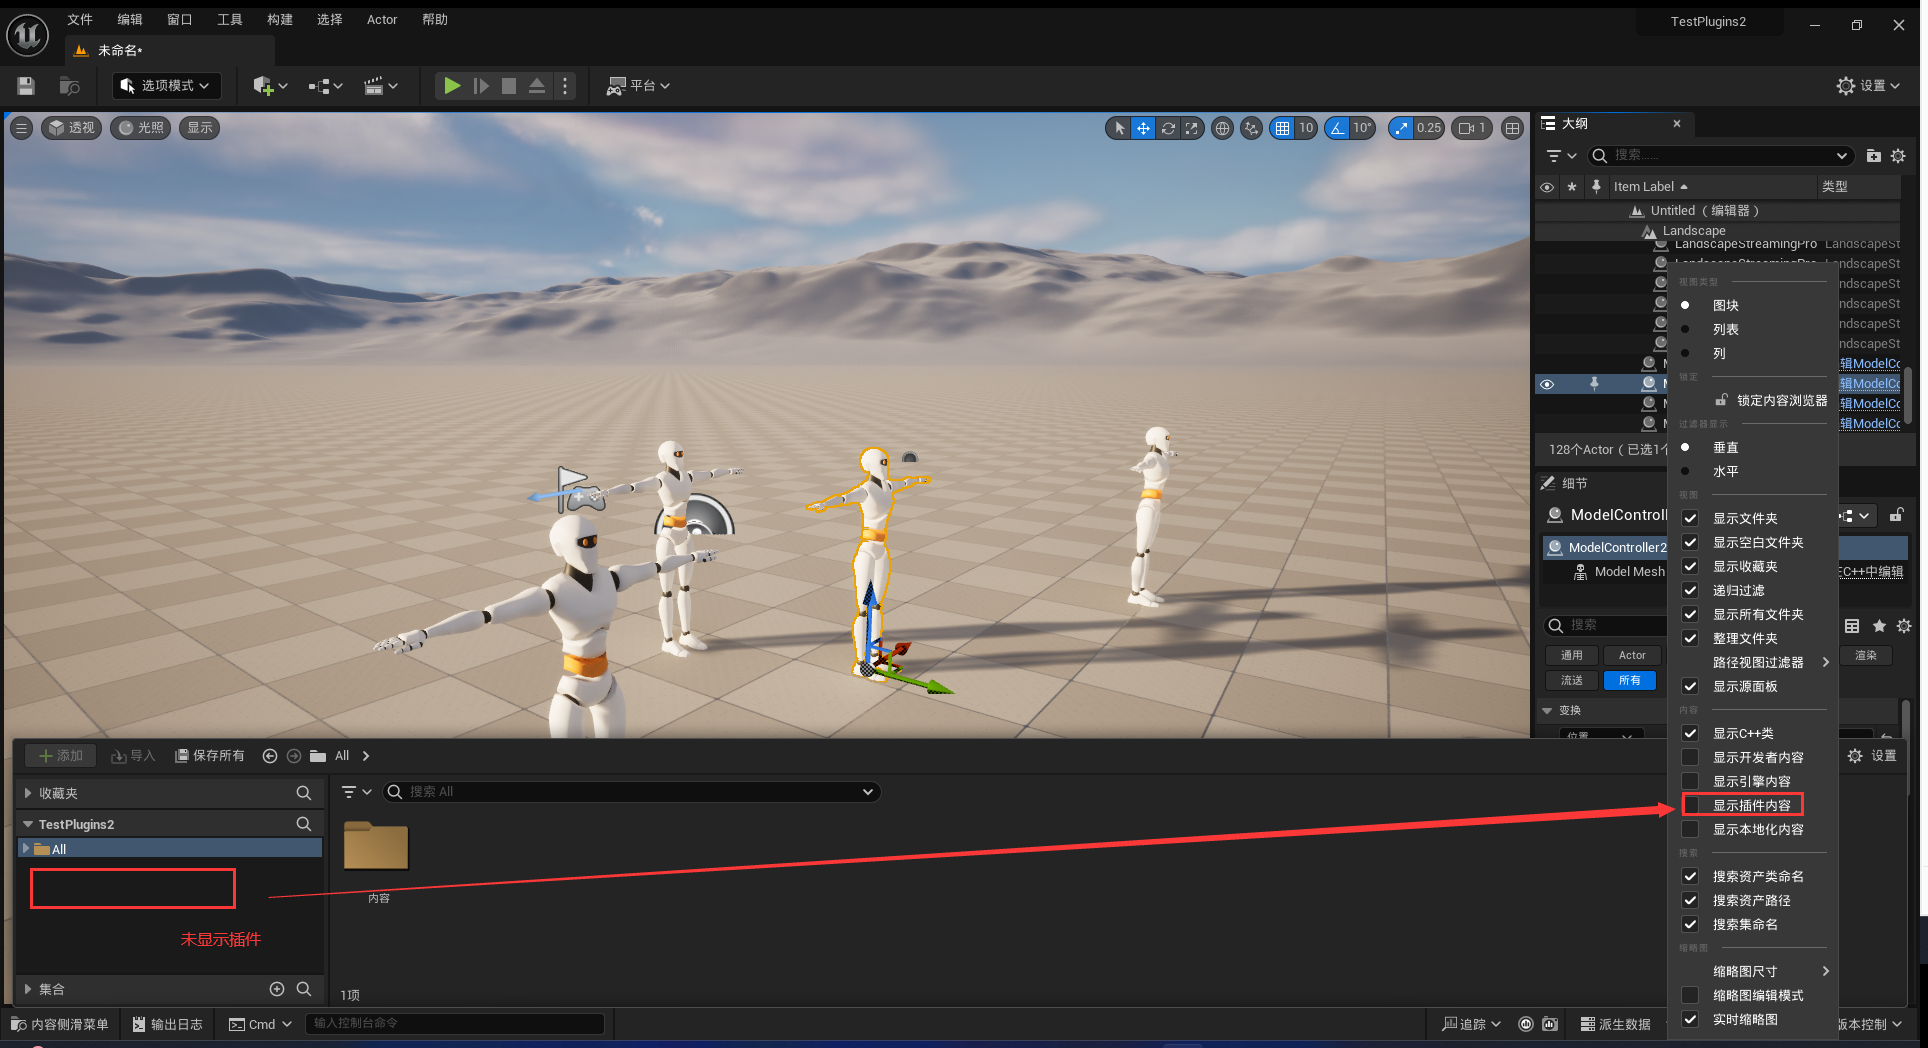Enable 显示引擎内容 checkbox
The image size is (1928, 1048).
click(1690, 781)
